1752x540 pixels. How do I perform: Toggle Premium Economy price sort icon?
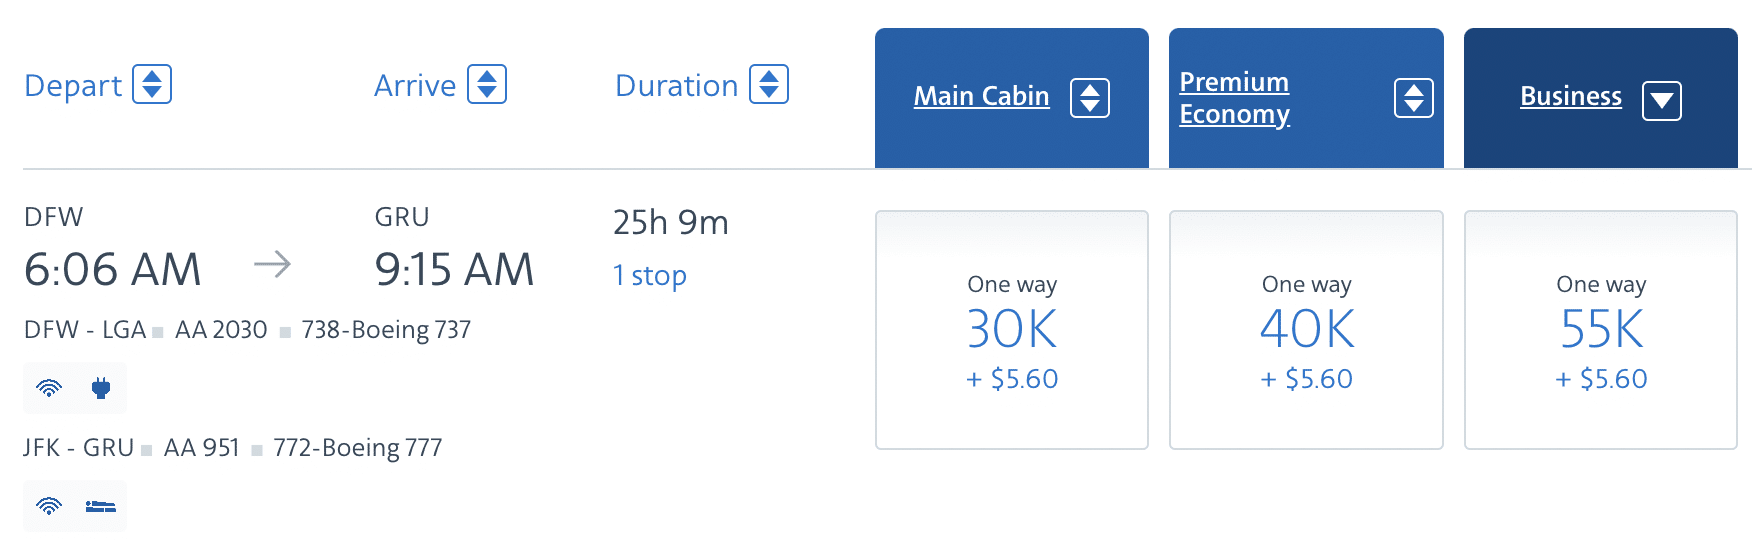(x=1414, y=98)
